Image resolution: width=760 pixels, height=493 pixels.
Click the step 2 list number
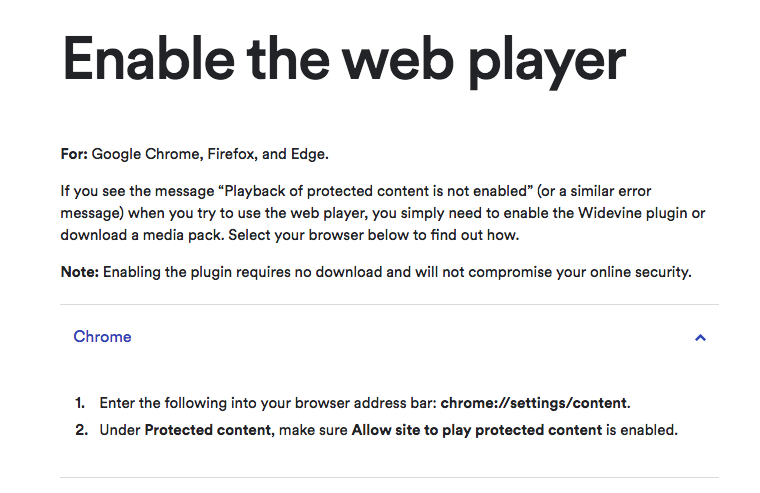point(81,430)
